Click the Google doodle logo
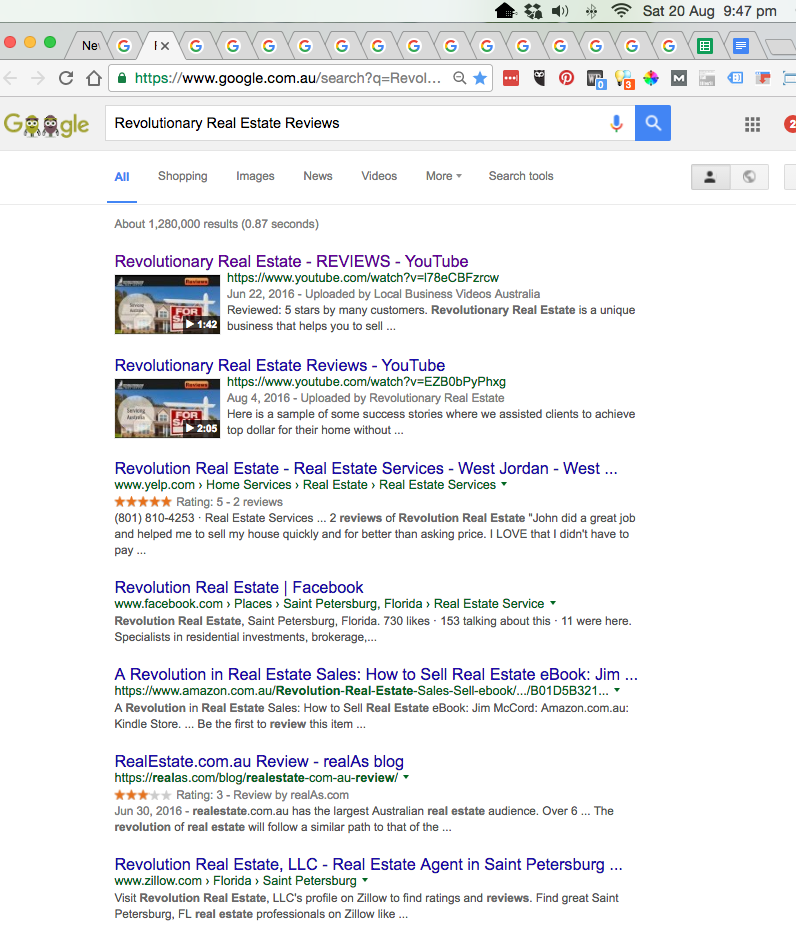Screen dimensions: 796x933 46,124
